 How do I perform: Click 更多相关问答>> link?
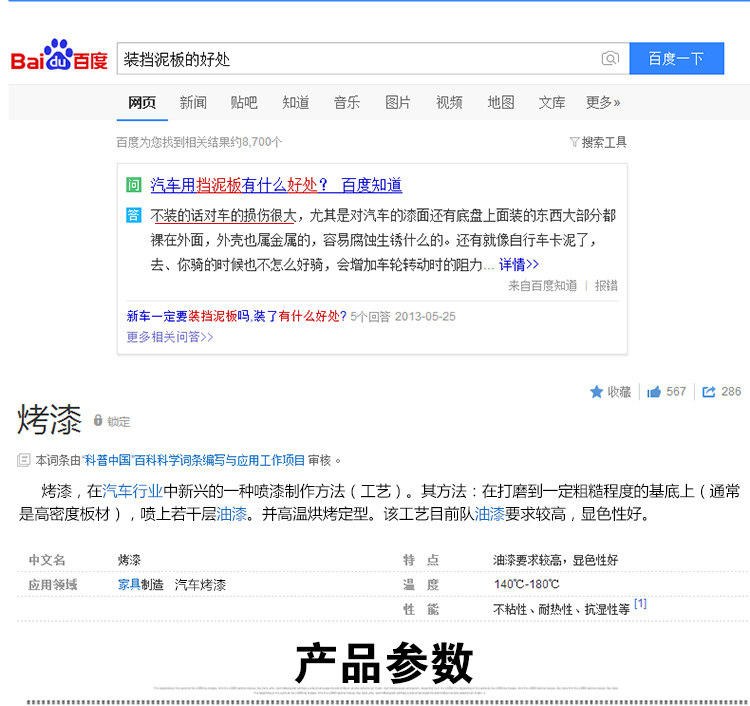[x=170, y=337]
